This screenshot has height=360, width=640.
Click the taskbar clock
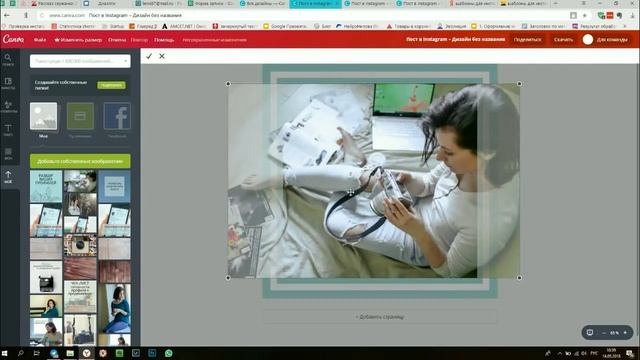point(611,353)
